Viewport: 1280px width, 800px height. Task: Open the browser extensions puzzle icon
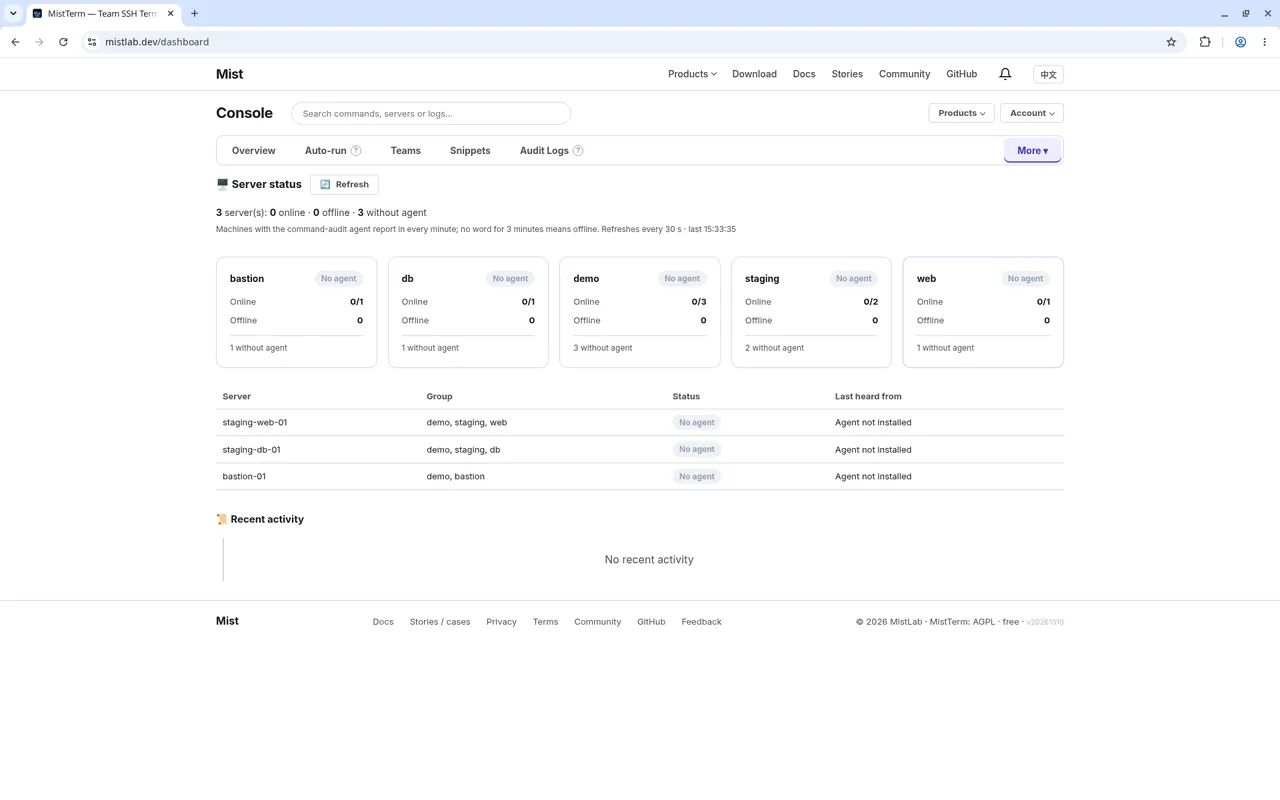[x=1205, y=42]
